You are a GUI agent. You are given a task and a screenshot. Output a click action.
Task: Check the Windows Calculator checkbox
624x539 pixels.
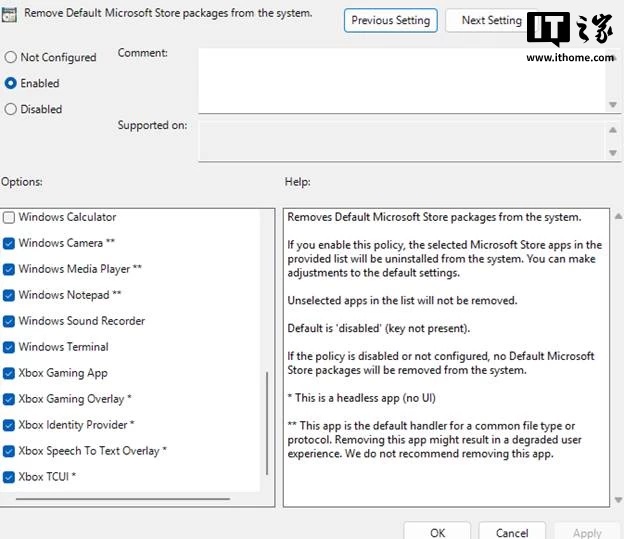coord(9,217)
